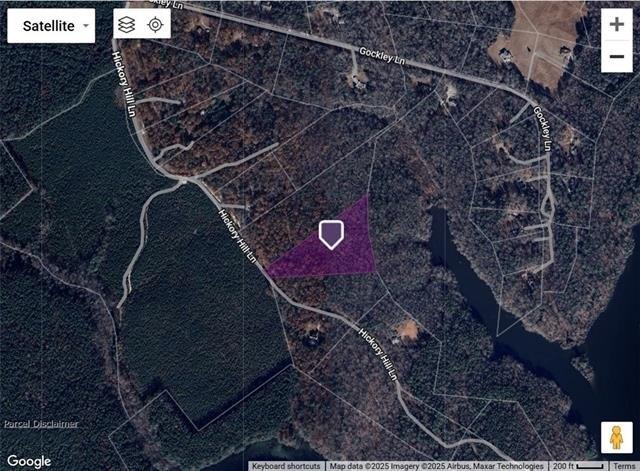Click the lower Hickory Hill Ln road label
Viewport: 640px width, 471px height.
tap(378, 353)
